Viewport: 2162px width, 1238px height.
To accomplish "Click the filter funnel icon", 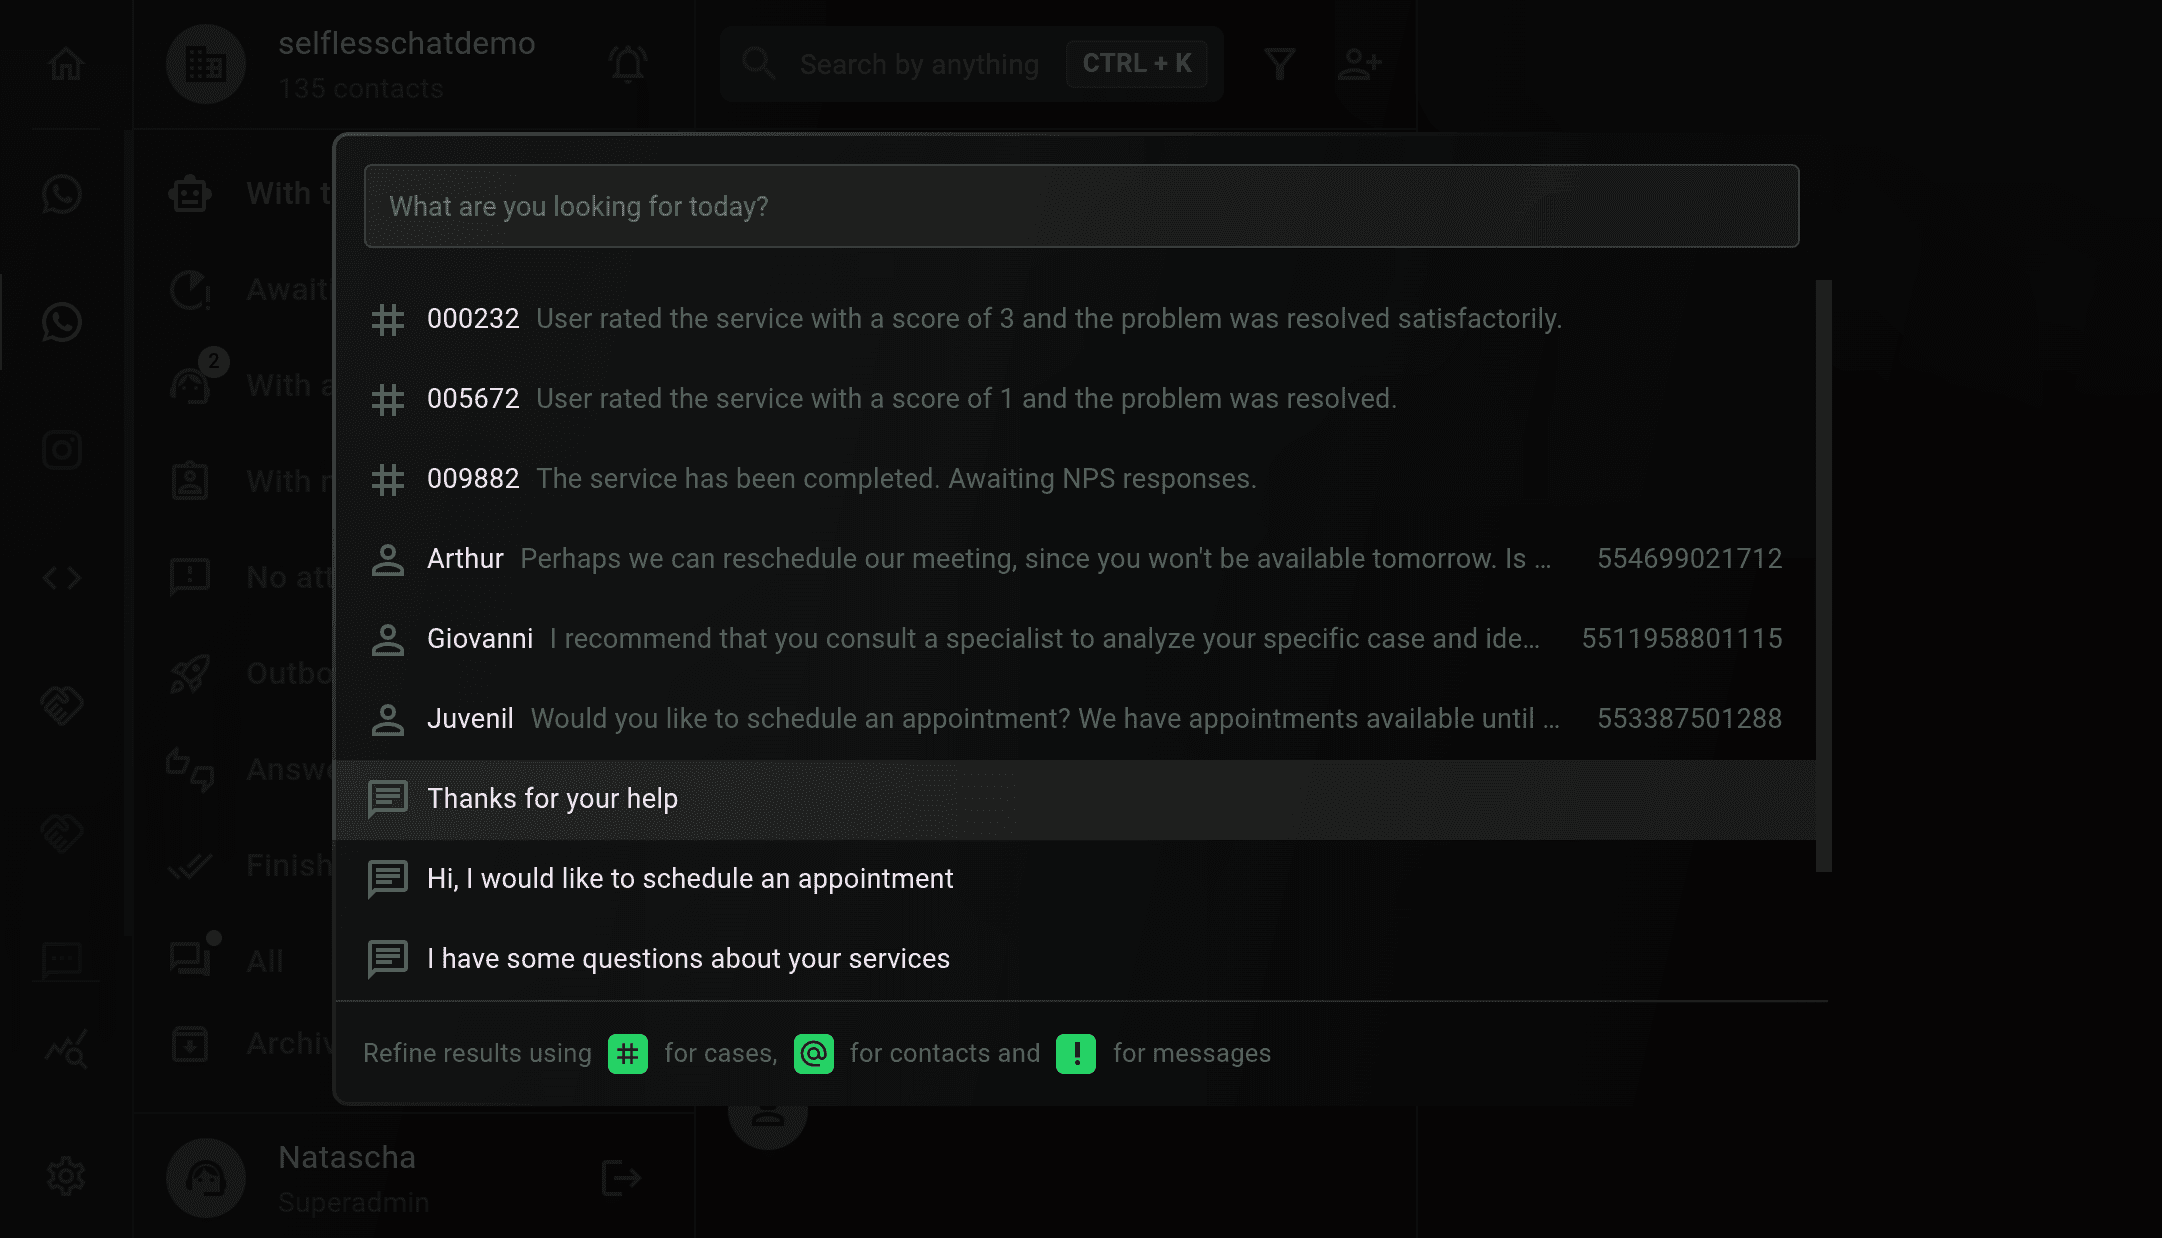I will pos(1279,64).
